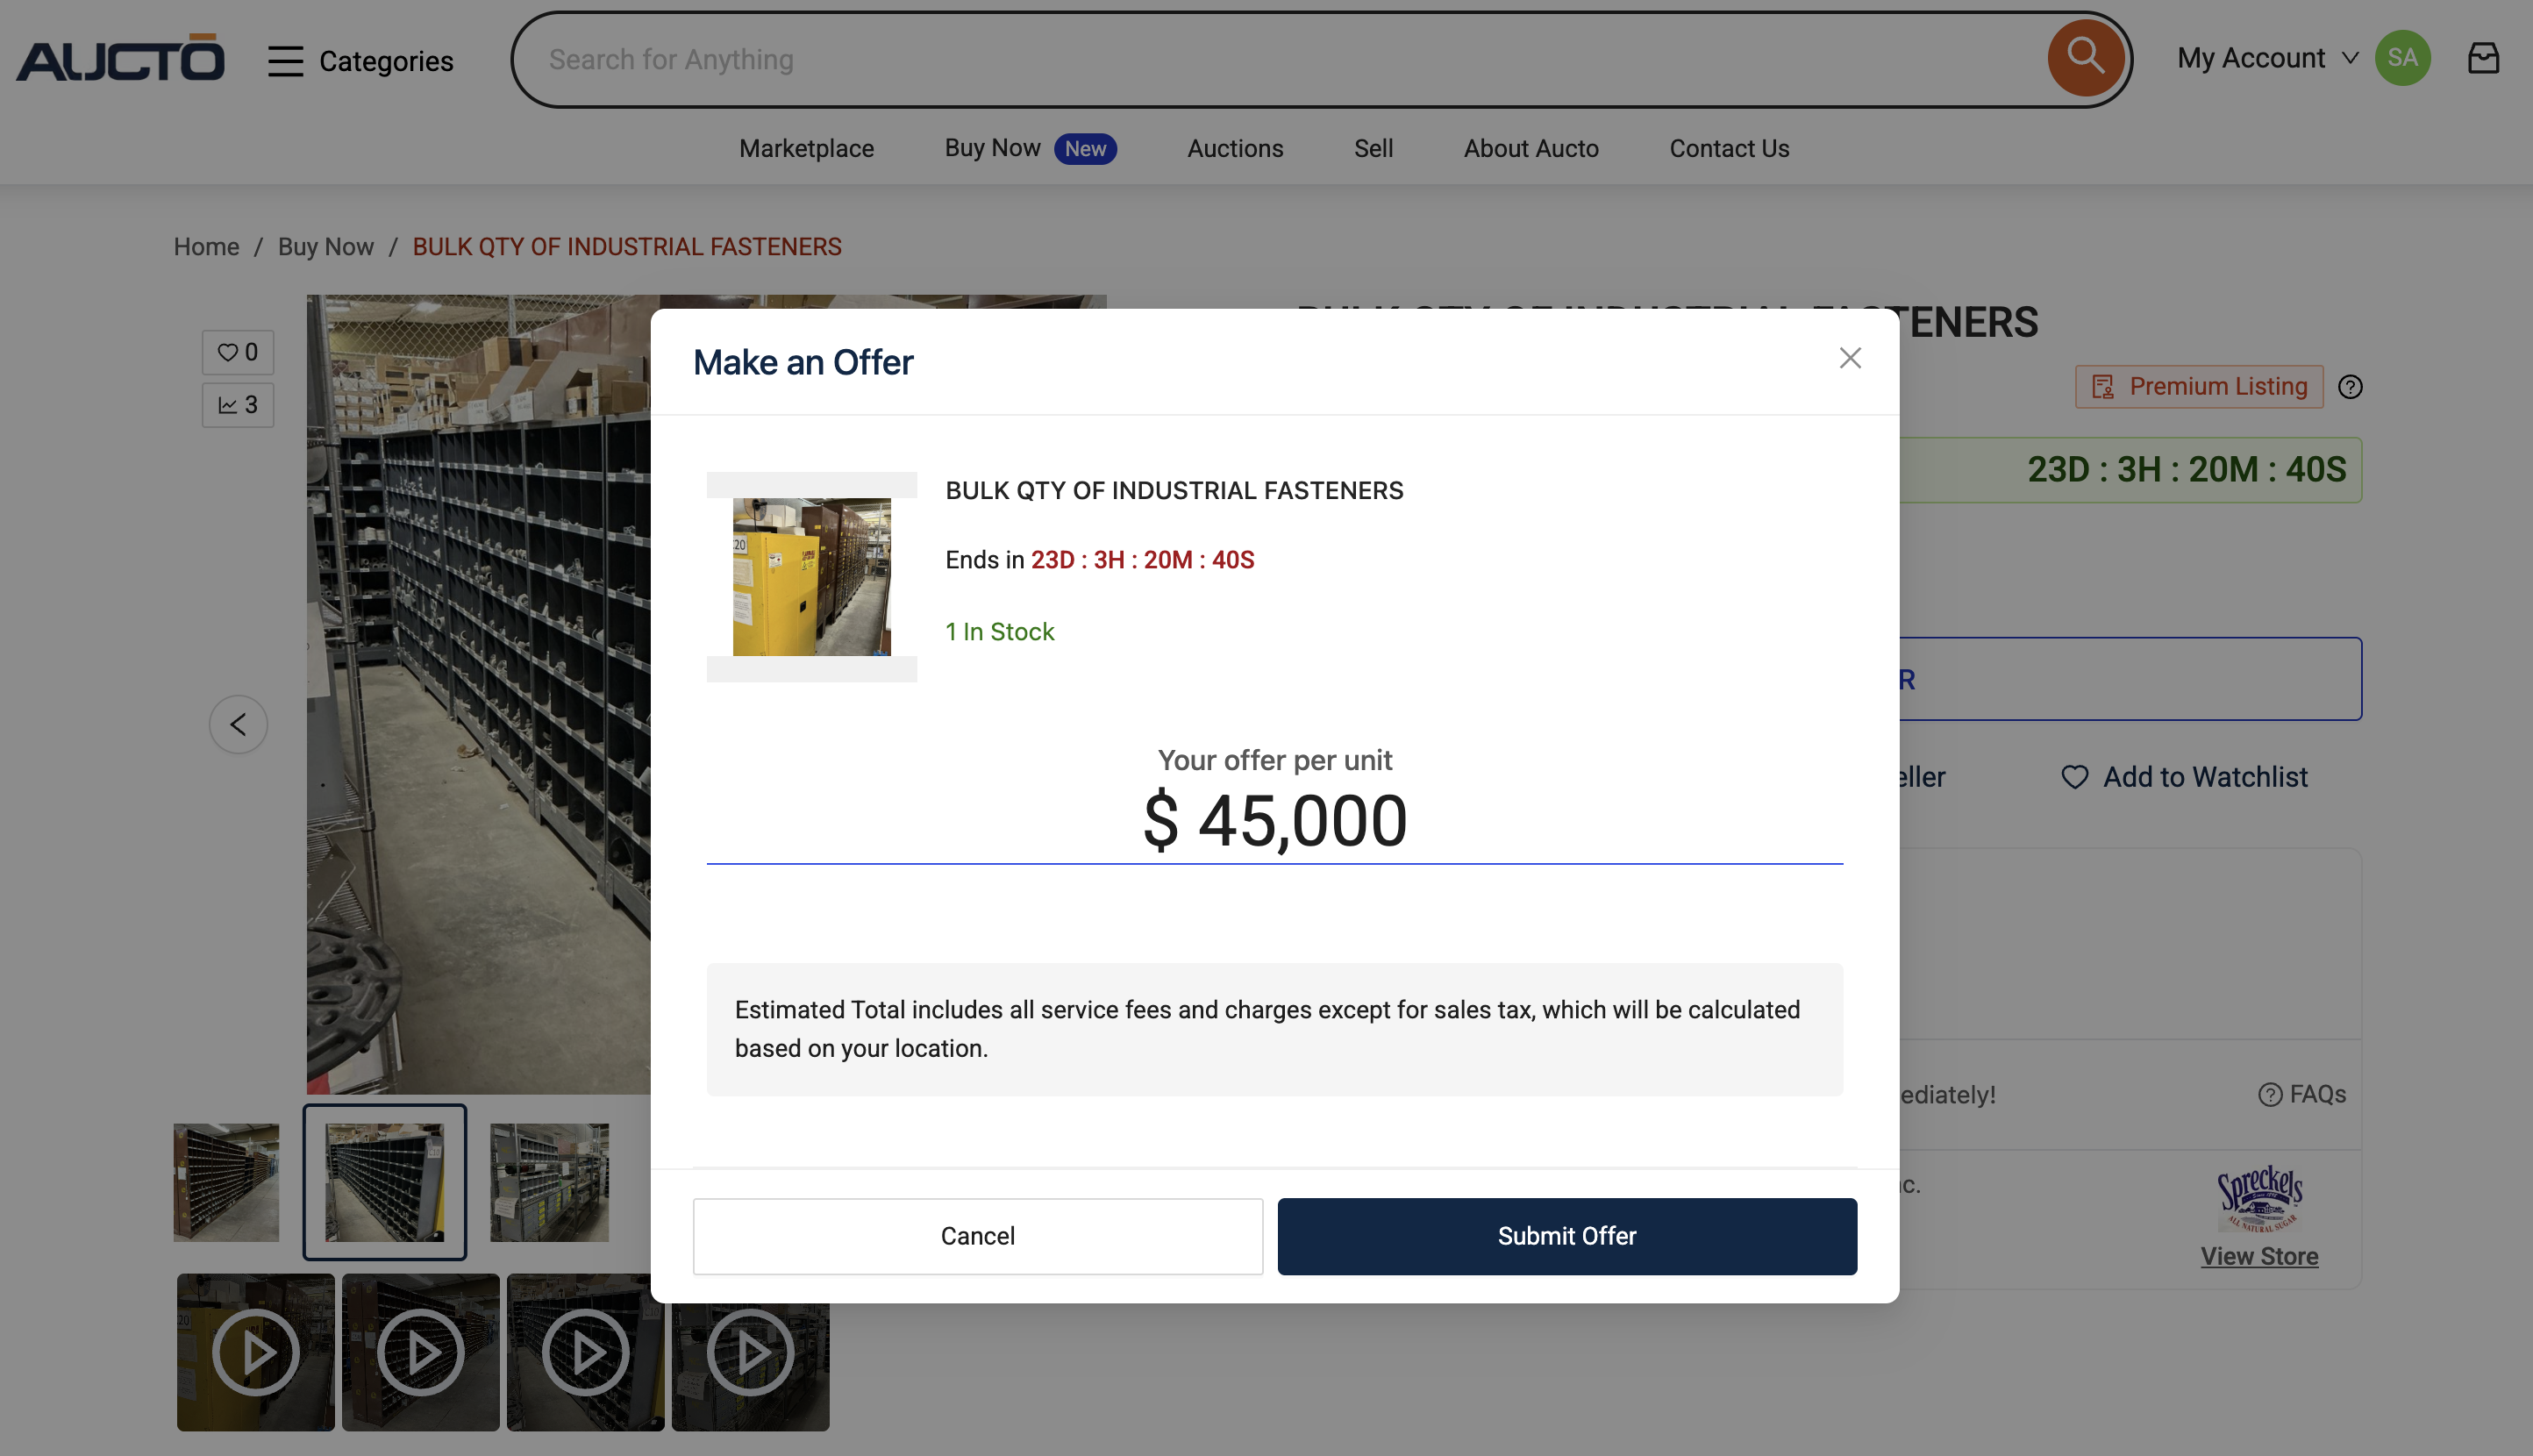Play the yellow cabinet video thumbnail
2533x1456 pixels.
(255, 1352)
